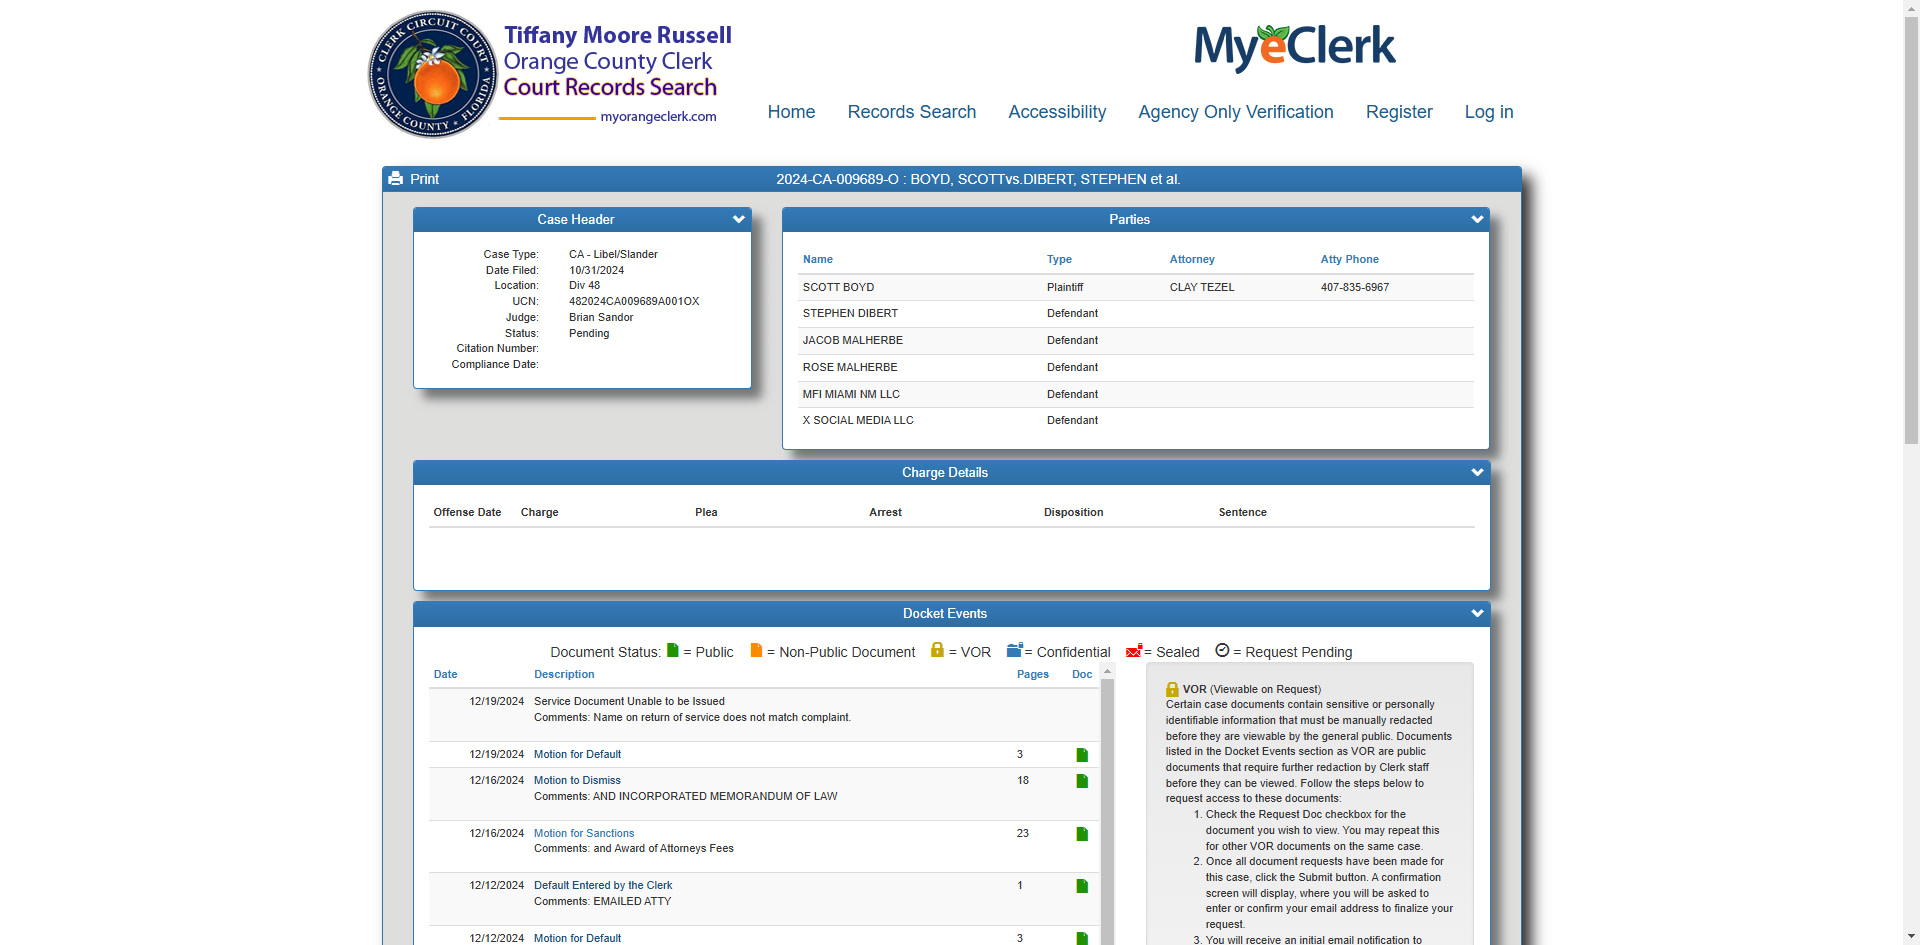Select STEPHEN DIBERT party row
The width and height of the screenshot is (1920, 945).
click(1136, 314)
